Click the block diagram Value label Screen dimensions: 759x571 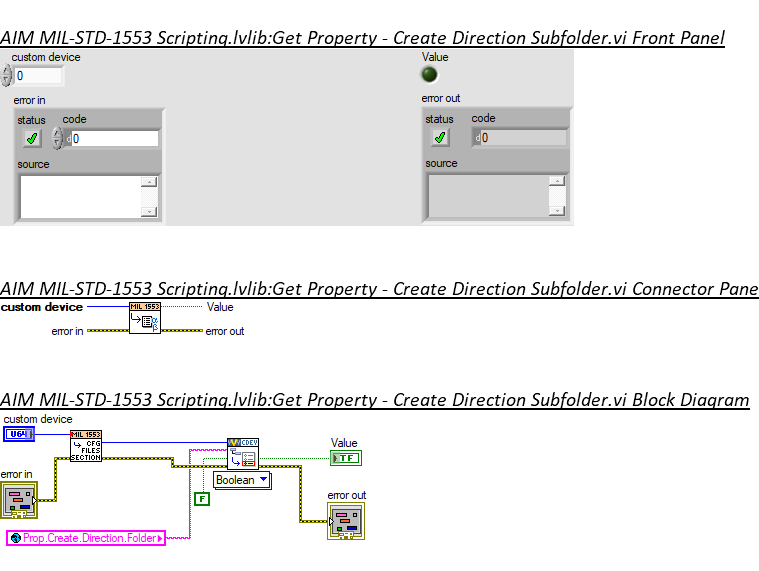click(x=344, y=443)
